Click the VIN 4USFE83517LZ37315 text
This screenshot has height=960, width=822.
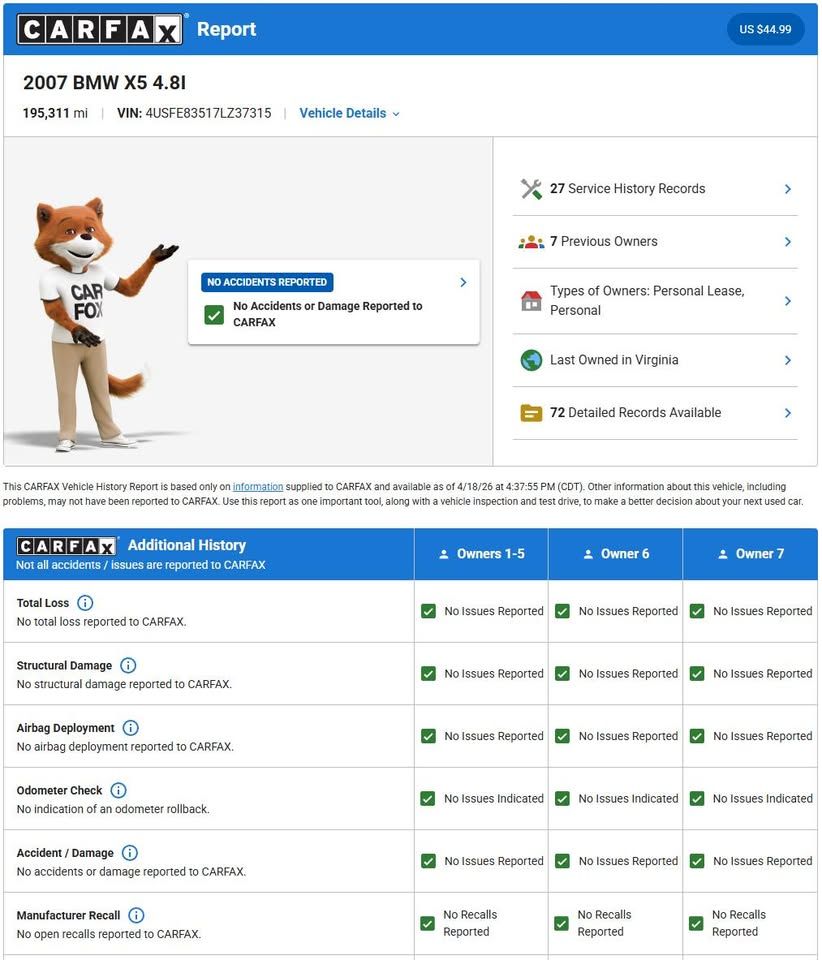(194, 113)
